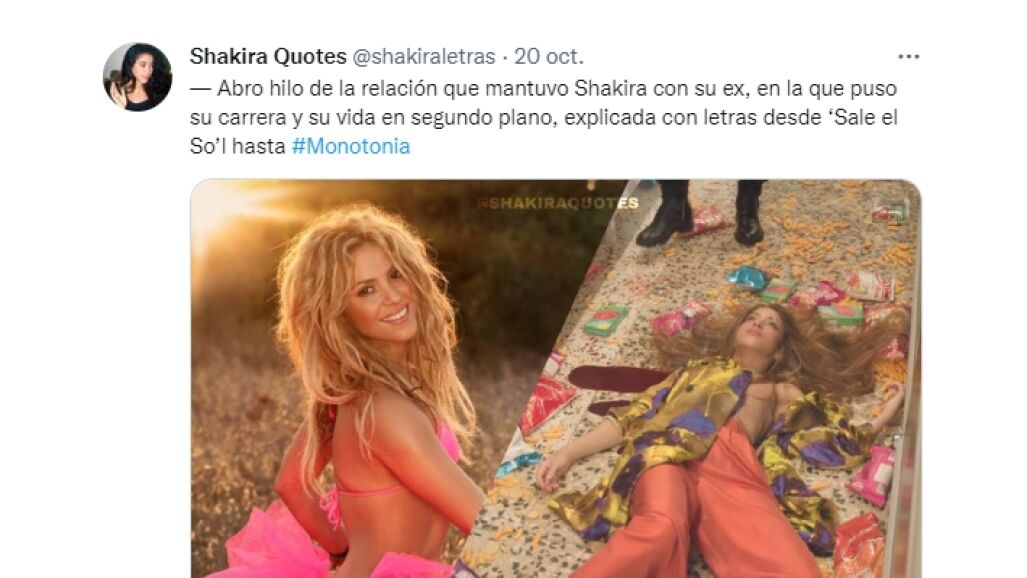Viewport: 1027px width, 578px height.
Task: Follow the #Monotonia hashtag link
Action: tap(350, 145)
